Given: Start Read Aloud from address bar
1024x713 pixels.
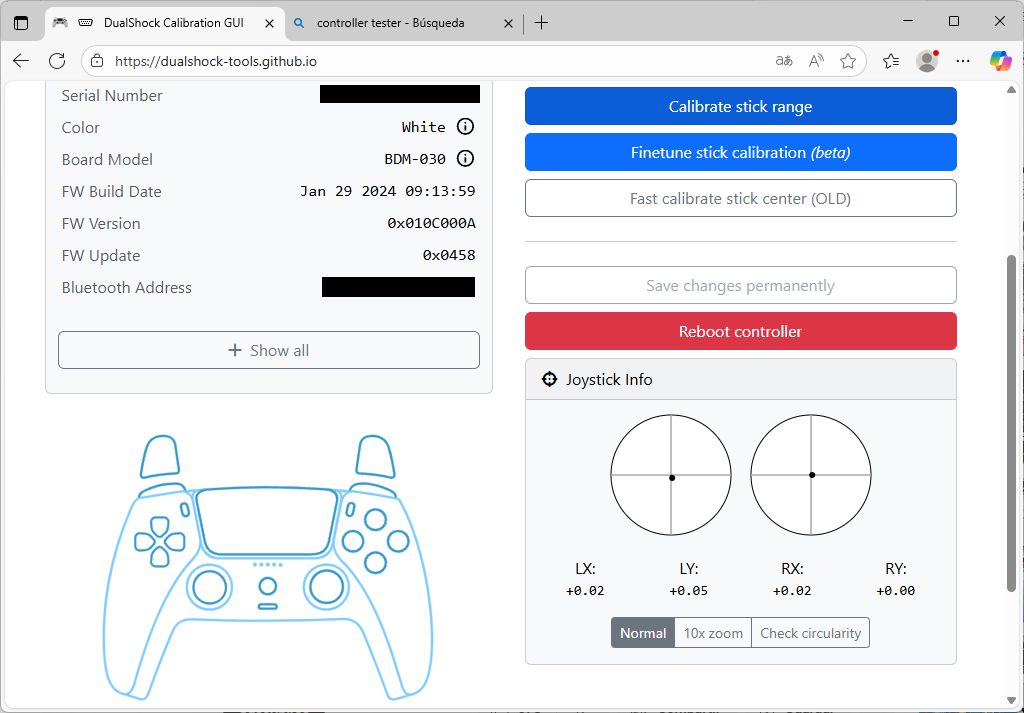Looking at the screenshot, I should click(x=816, y=61).
